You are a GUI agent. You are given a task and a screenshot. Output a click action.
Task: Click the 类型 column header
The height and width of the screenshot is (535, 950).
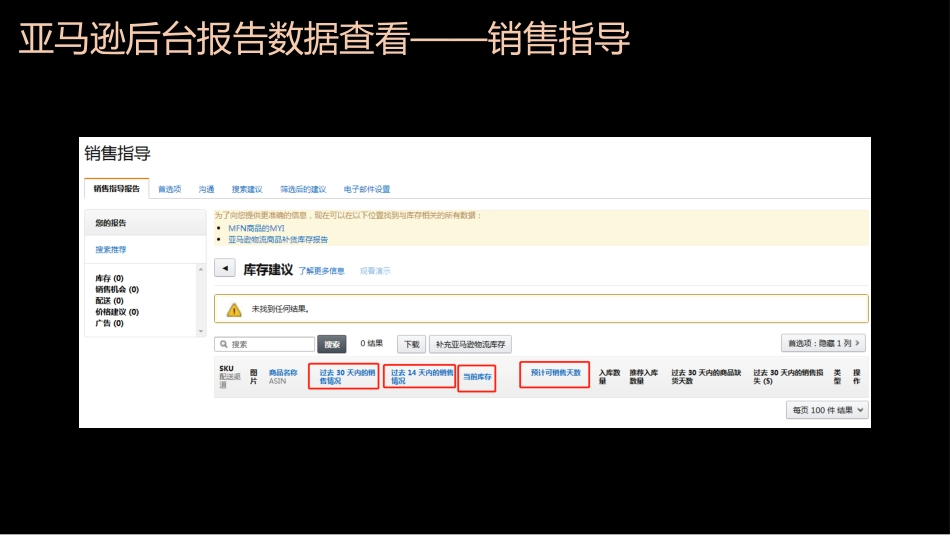coord(837,376)
